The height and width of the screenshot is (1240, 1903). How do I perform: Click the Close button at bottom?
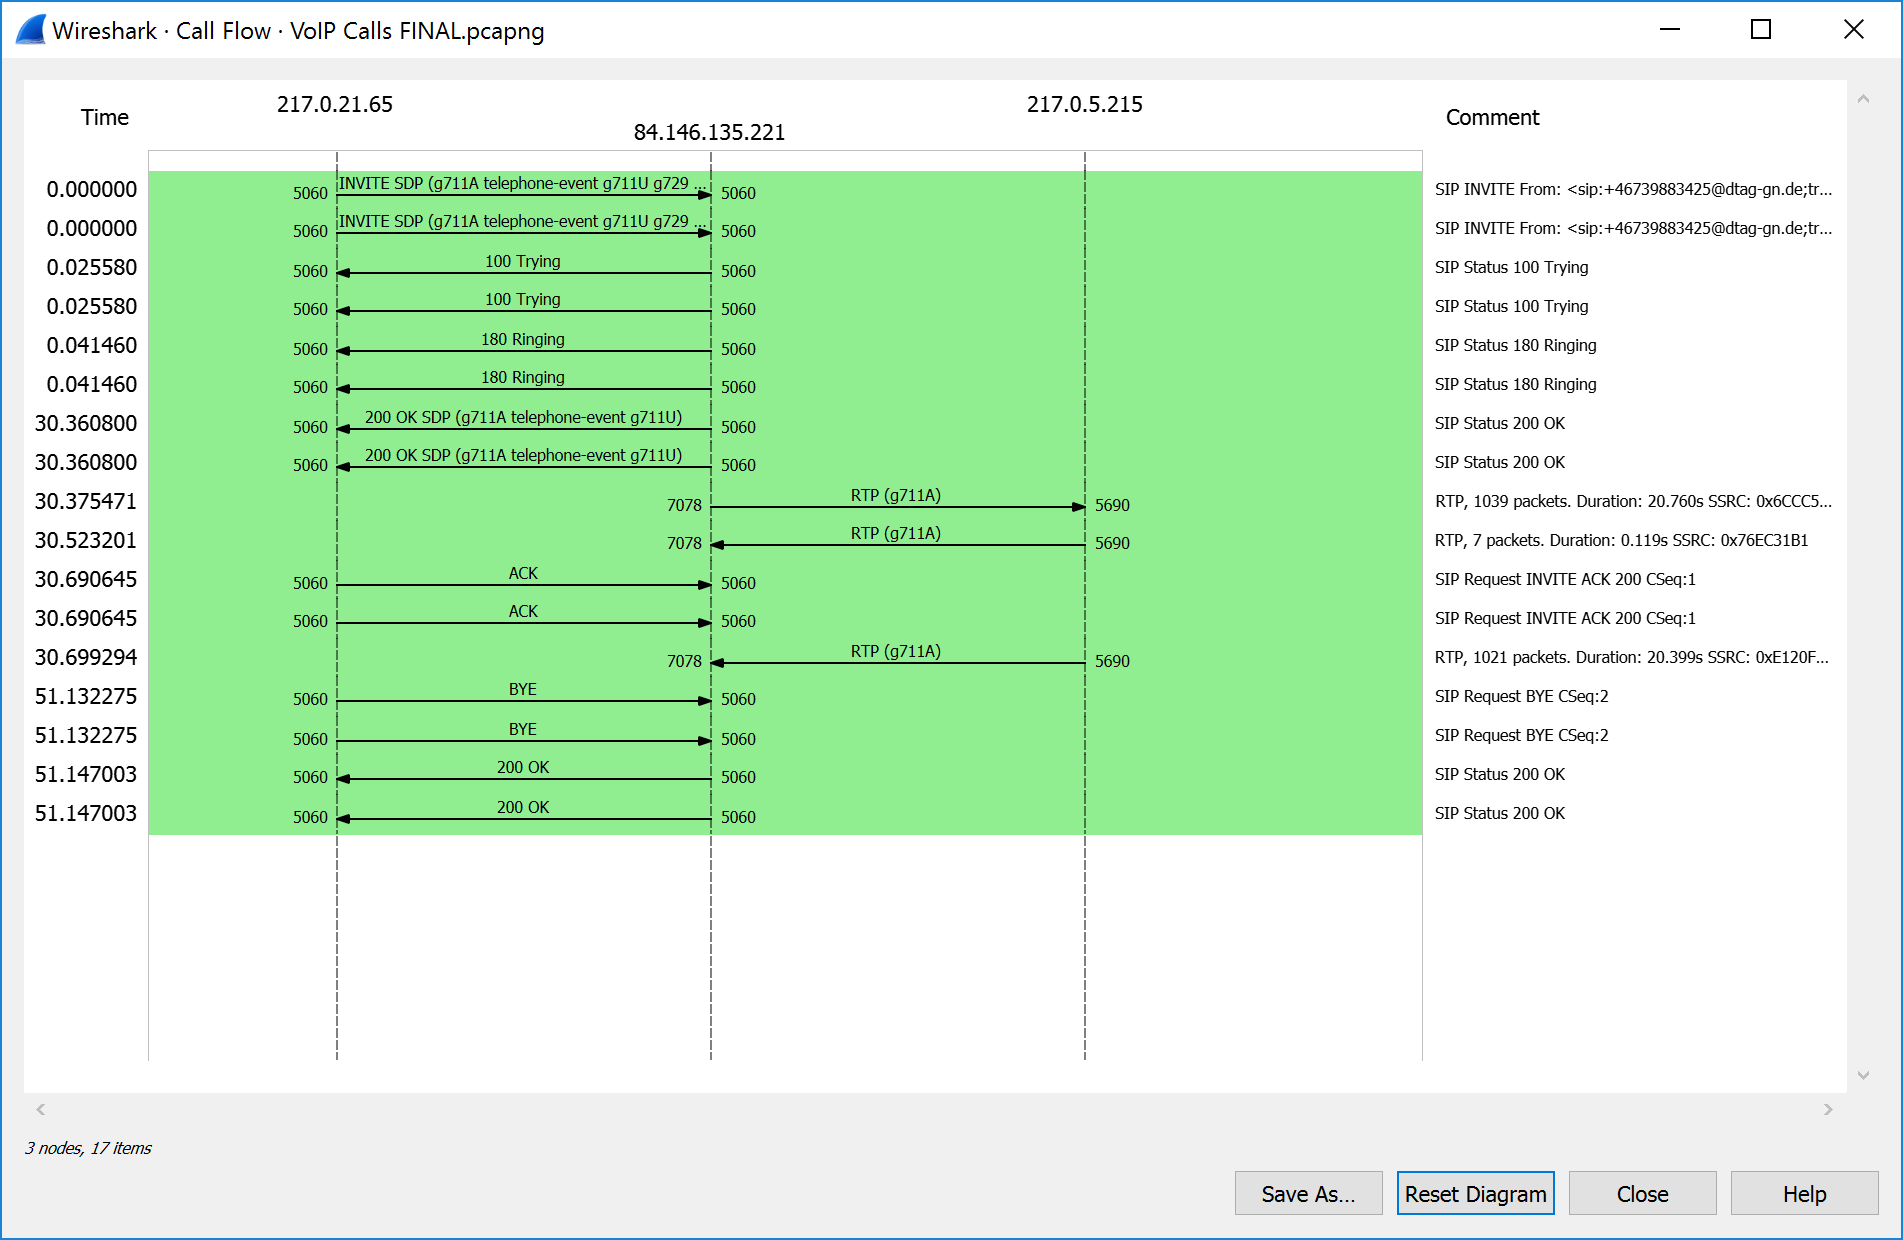point(1642,1193)
